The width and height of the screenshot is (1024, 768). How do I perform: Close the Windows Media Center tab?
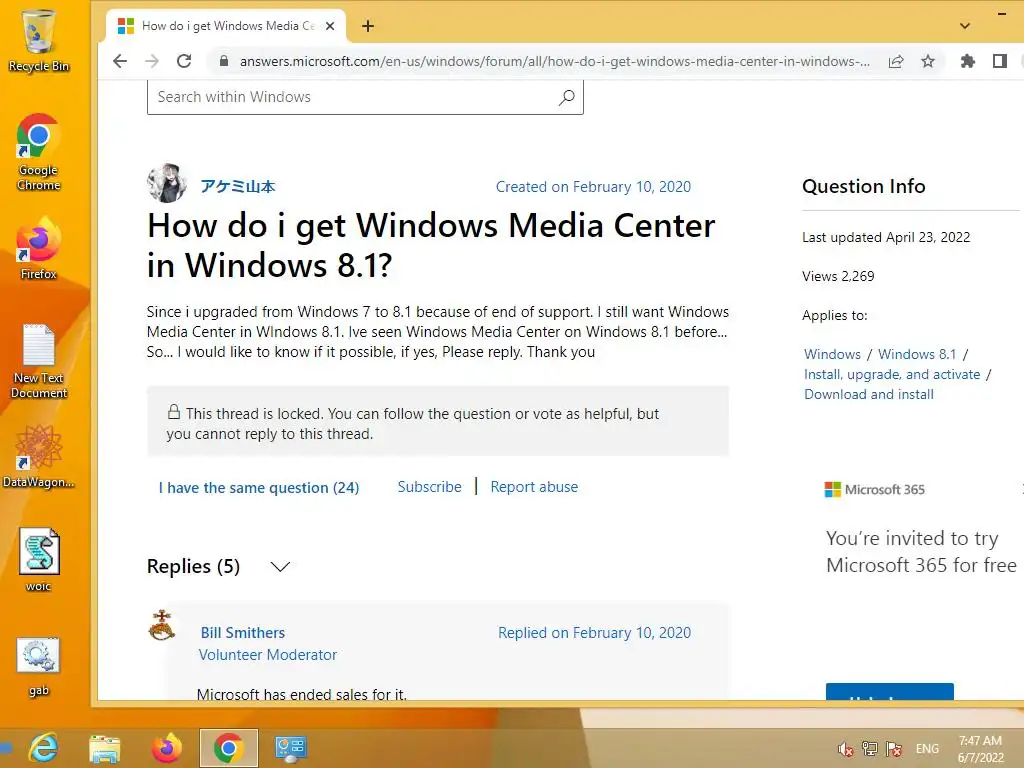pyautogui.click(x=330, y=26)
